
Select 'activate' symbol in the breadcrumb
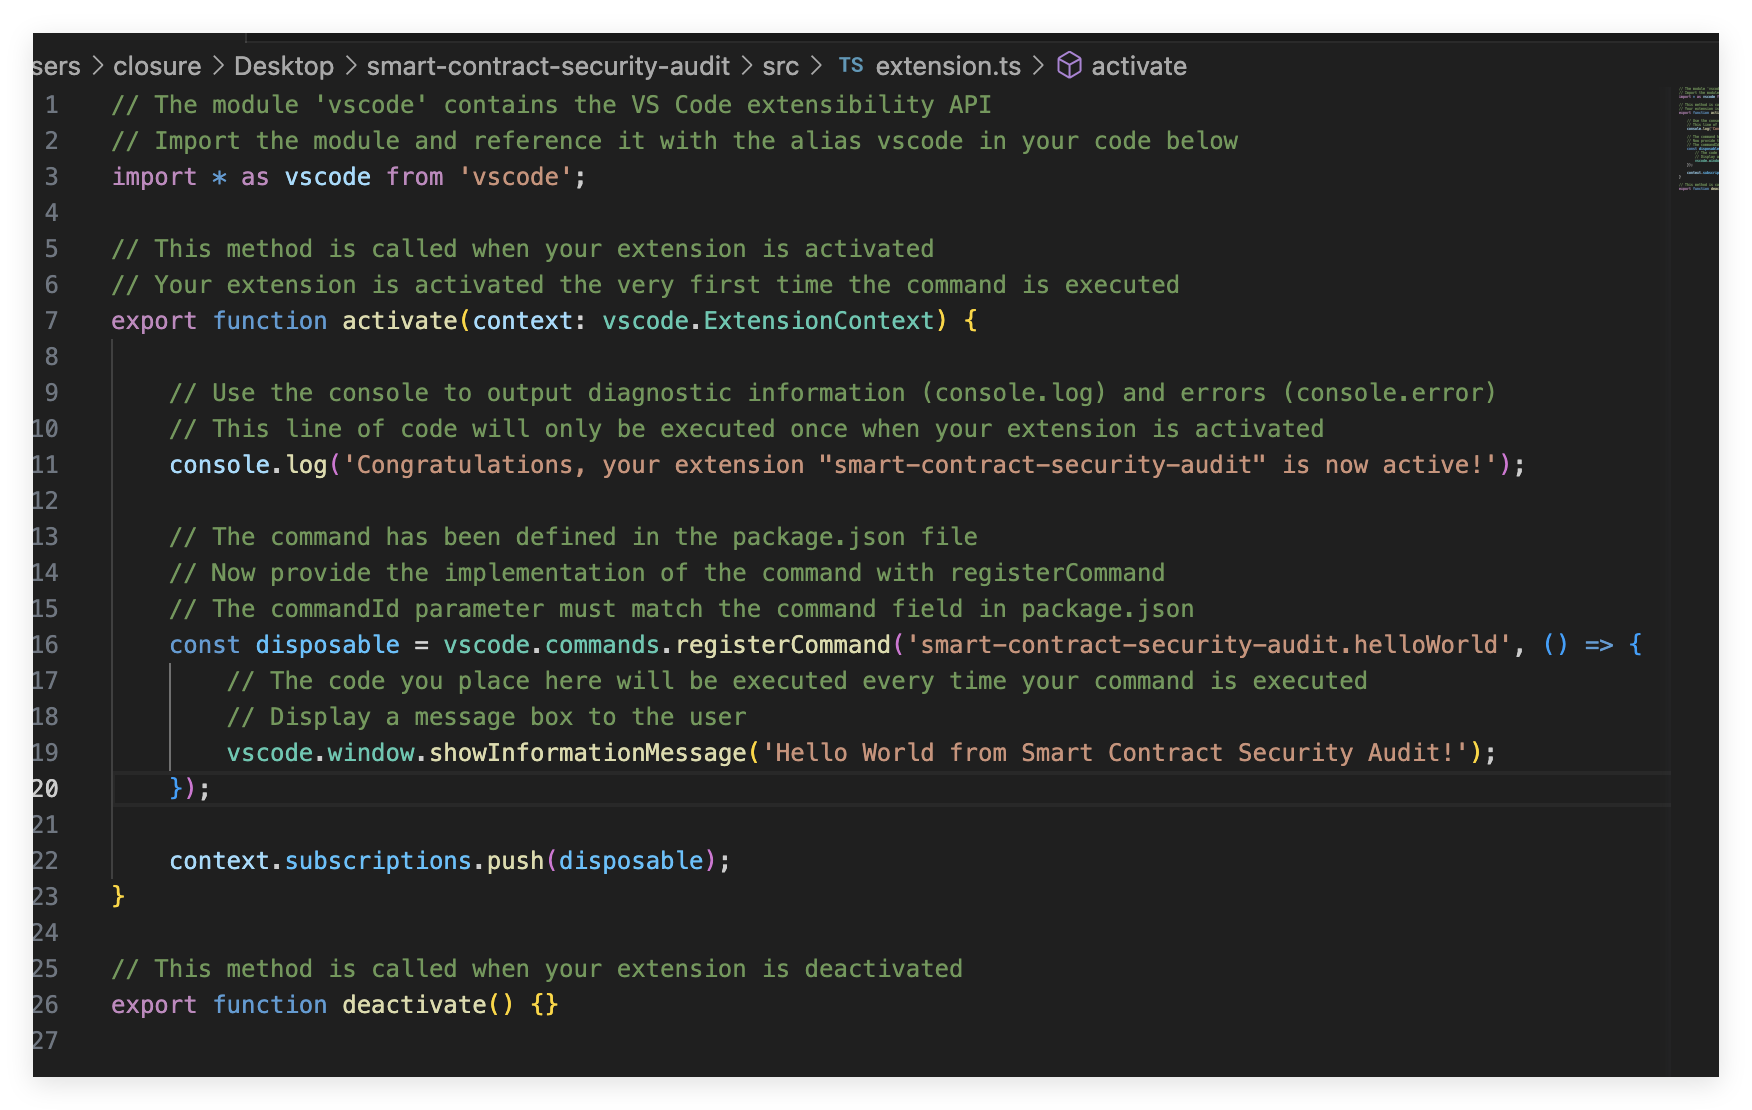click(1139, 66)
